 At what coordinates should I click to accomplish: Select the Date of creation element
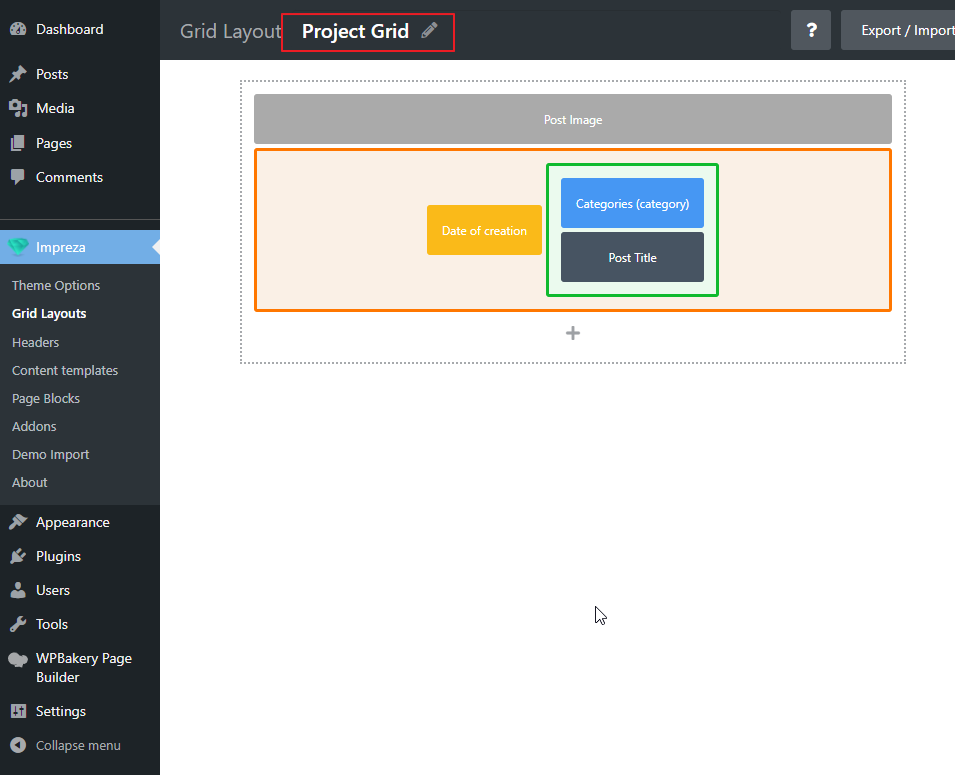coord(484,230)
